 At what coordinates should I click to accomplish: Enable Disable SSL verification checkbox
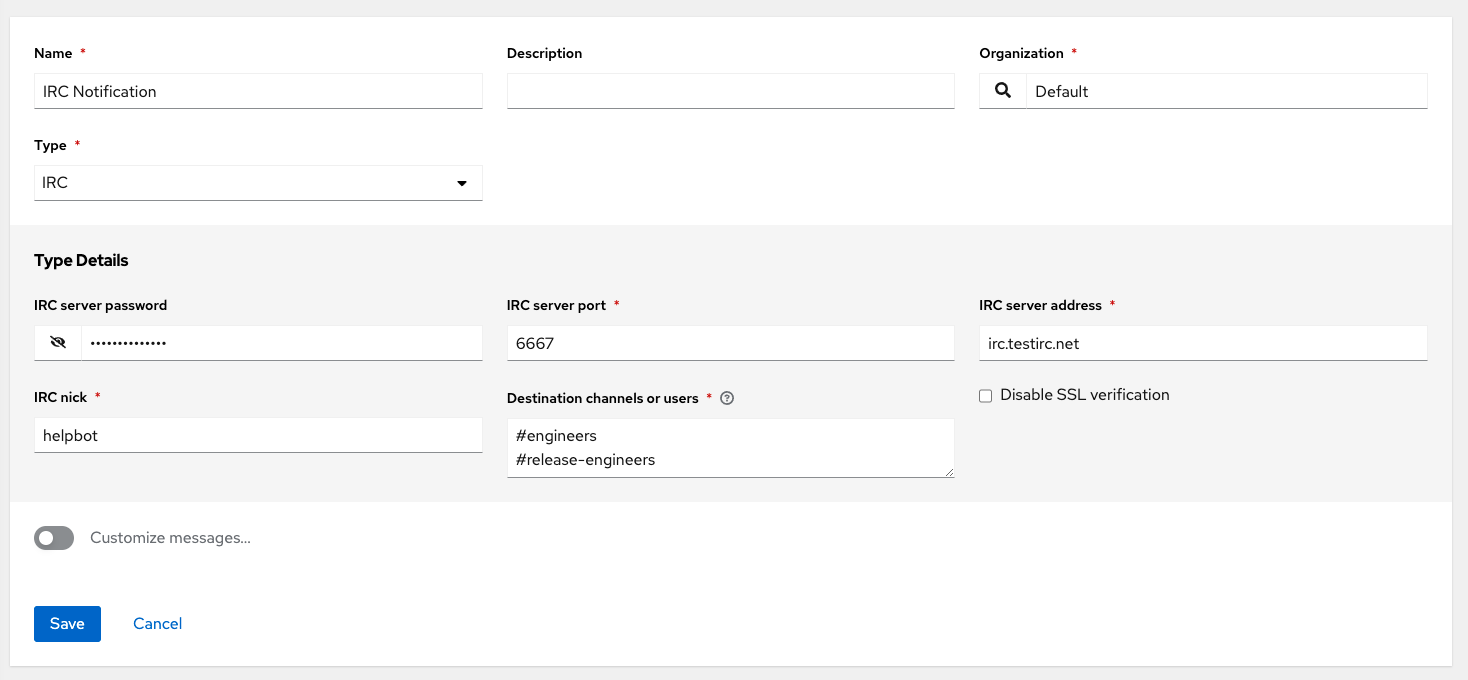985,396
